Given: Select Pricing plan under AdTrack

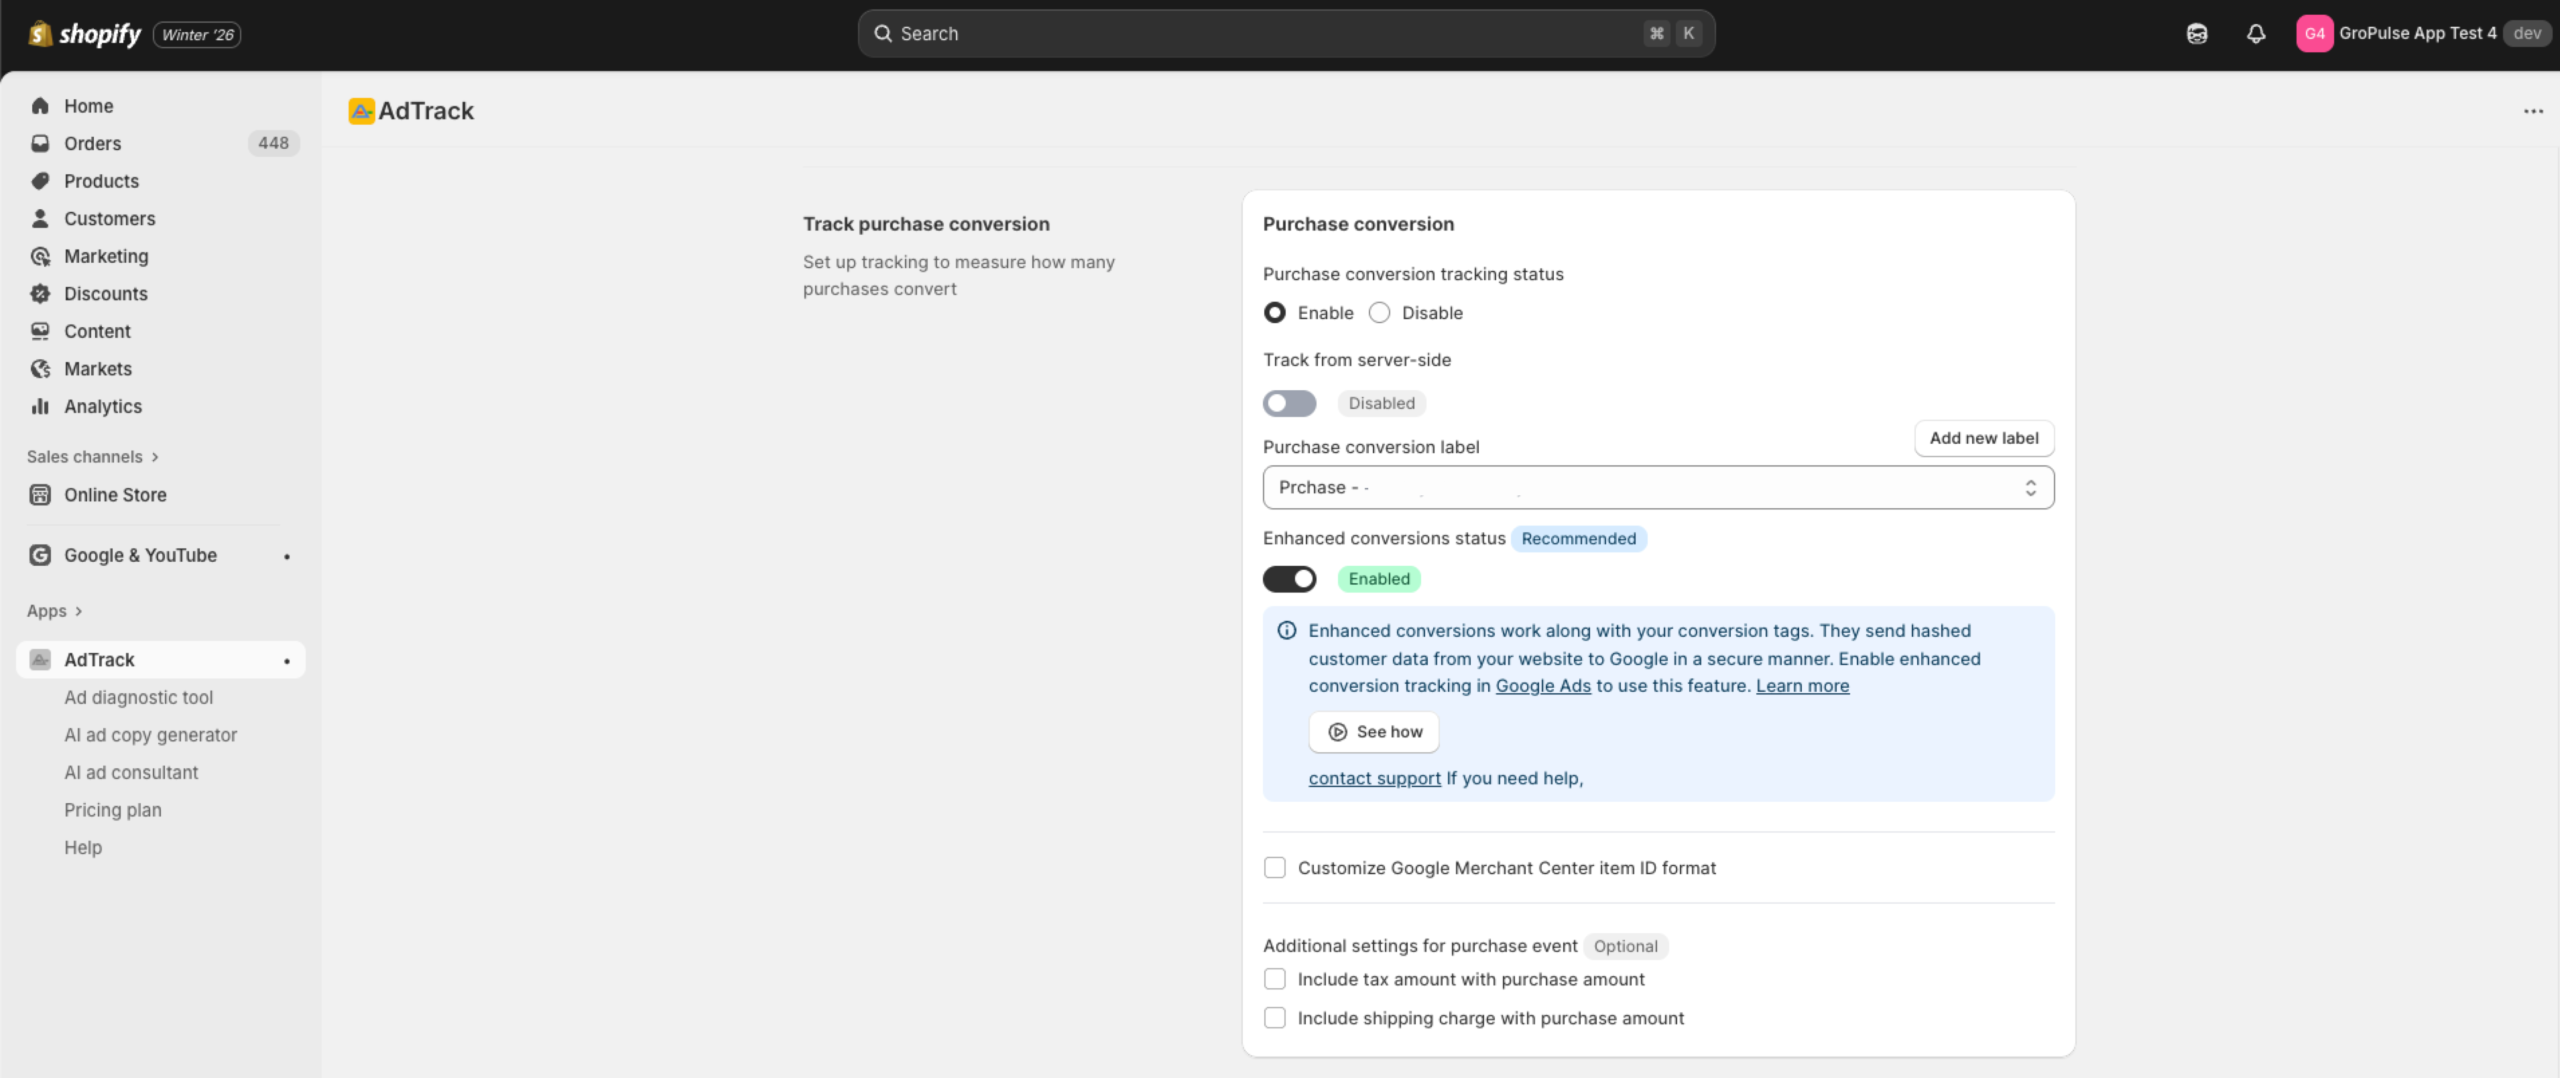Looking at the screenshot, I should click(112, 809).
